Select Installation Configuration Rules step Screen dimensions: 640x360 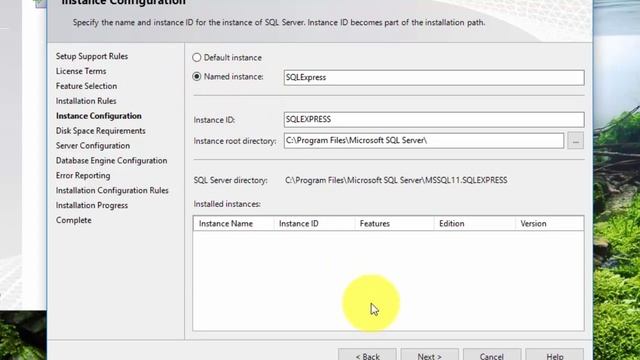click(112, 190)
